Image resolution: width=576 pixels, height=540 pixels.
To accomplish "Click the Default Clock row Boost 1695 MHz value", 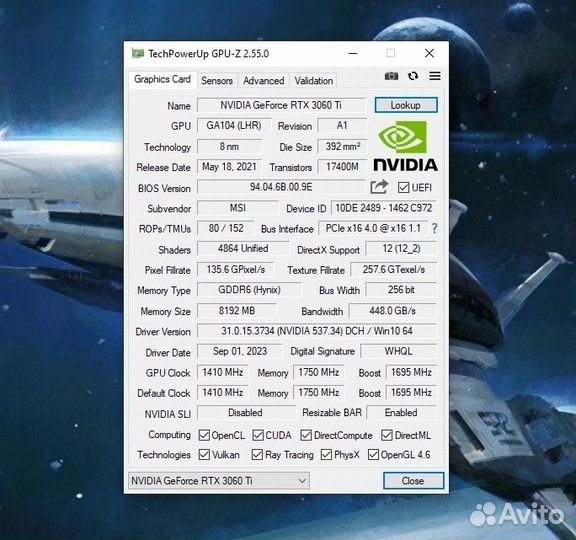I will click(411, 393).
